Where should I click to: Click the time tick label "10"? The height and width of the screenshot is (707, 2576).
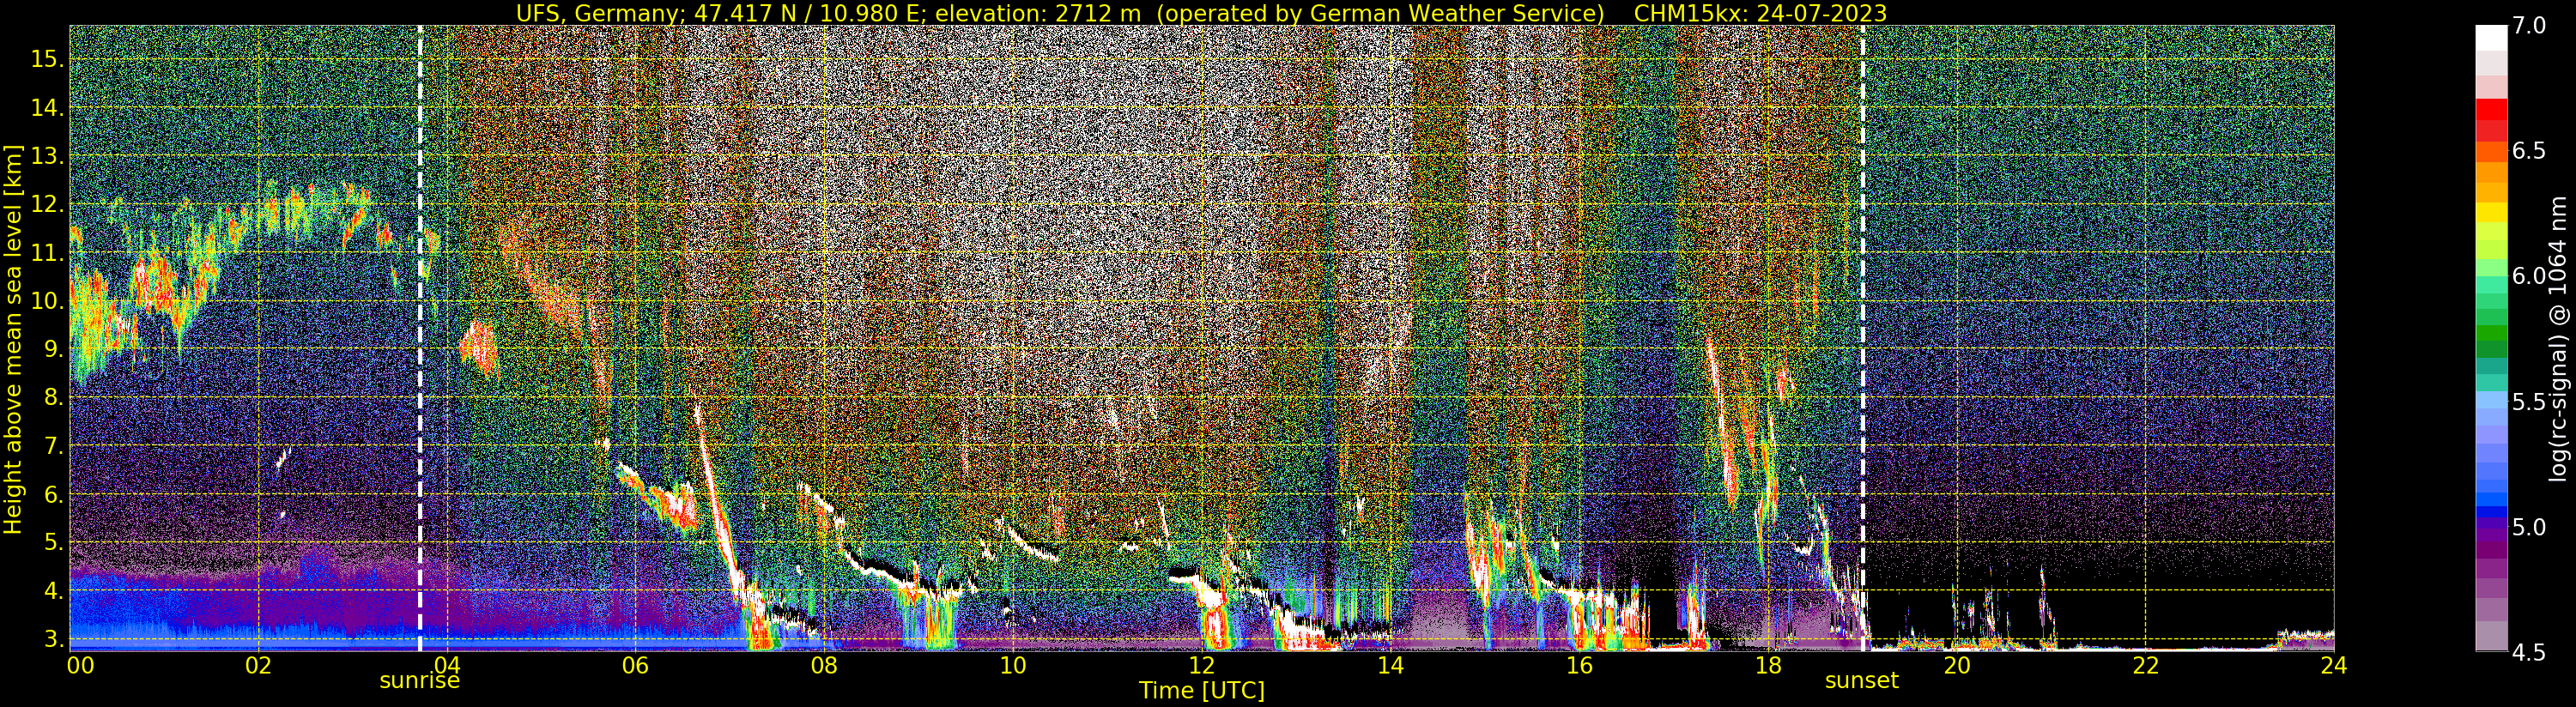1013,665
